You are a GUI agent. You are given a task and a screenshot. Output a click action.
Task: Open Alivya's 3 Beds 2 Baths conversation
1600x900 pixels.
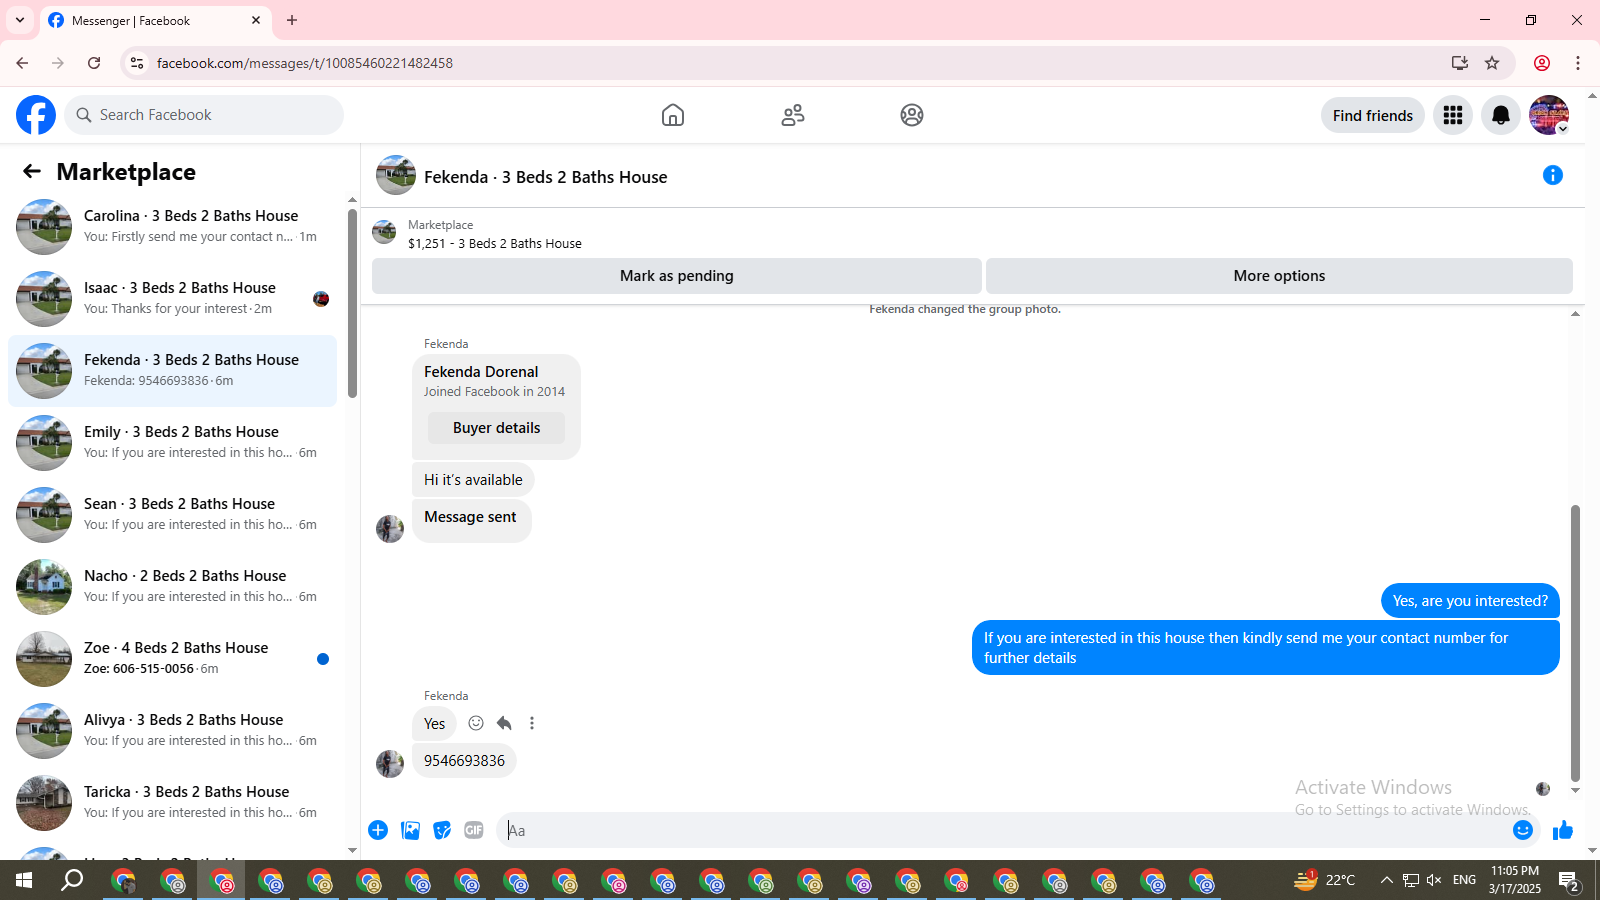(172, 731)
